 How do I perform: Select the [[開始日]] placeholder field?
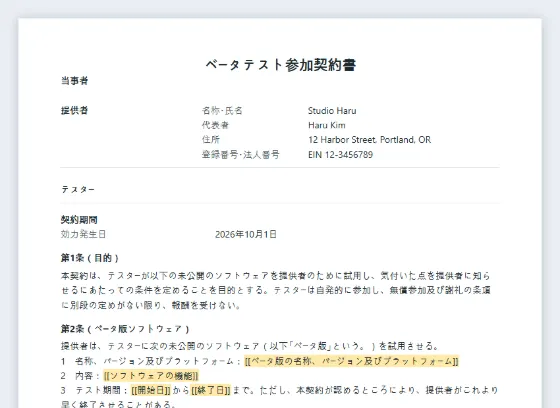[151, 390]
